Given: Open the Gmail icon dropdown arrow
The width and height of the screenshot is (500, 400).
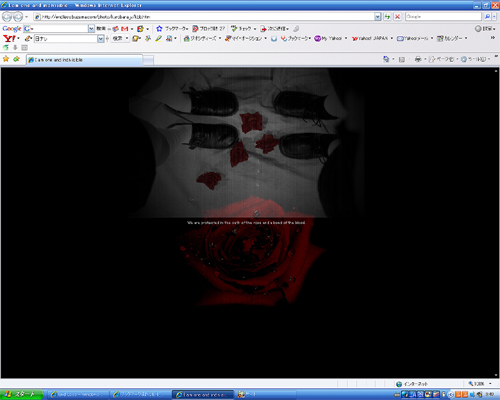Looking at the screenshot, I should [x=132, y=29].
